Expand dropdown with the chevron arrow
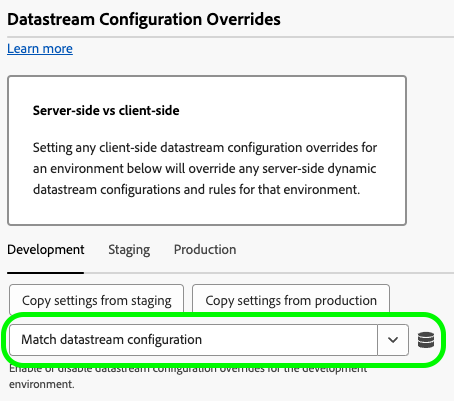The width and height of the screenshot is (454, 401). click(x=393, y=340)
